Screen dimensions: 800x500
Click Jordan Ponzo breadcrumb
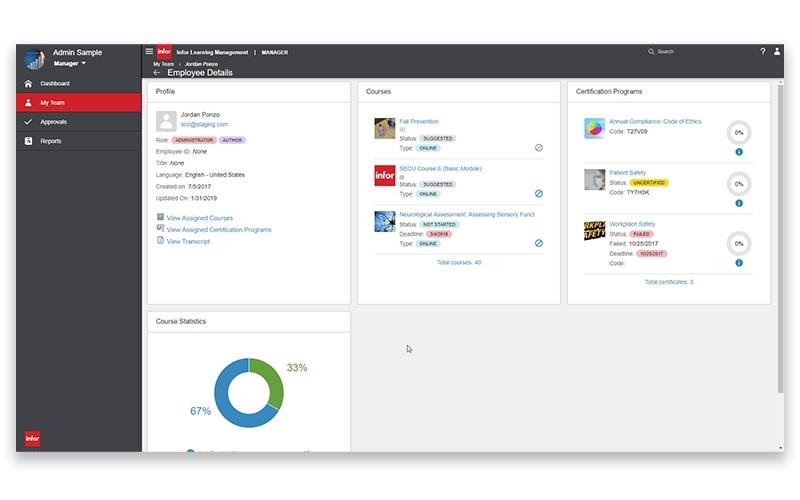(201, 64)
